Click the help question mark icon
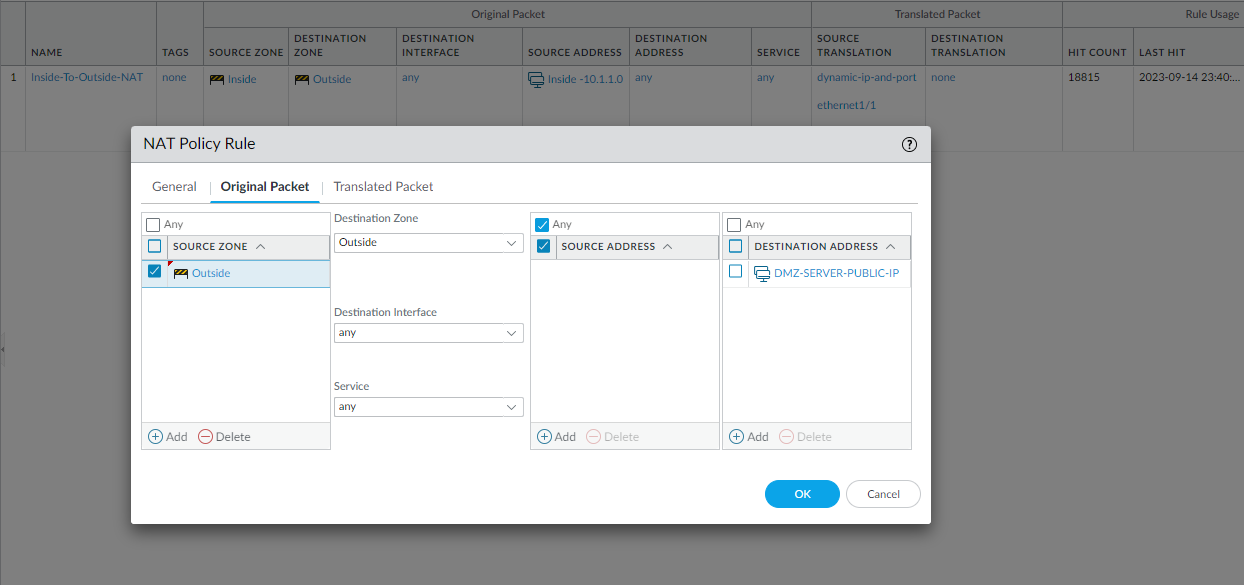 tap(909, 144)
